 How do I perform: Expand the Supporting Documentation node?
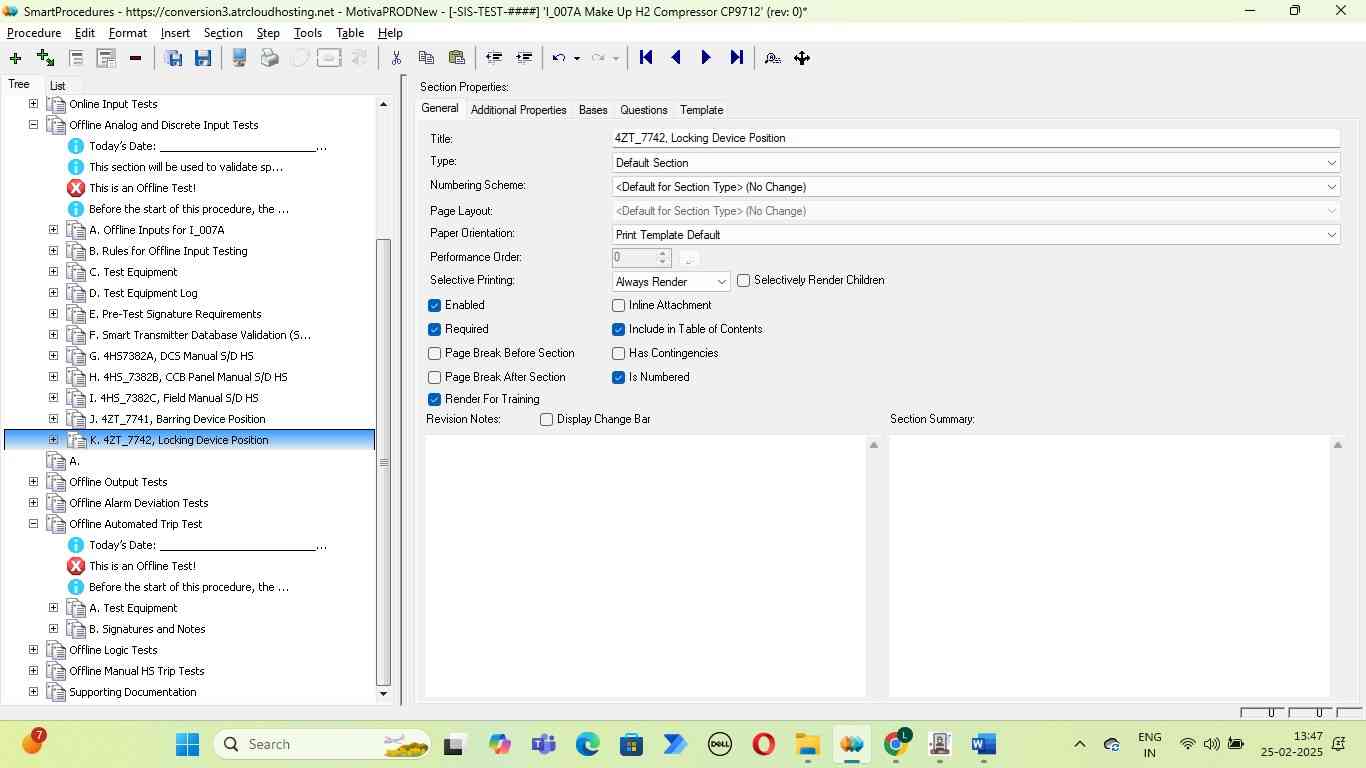[33, 692]
